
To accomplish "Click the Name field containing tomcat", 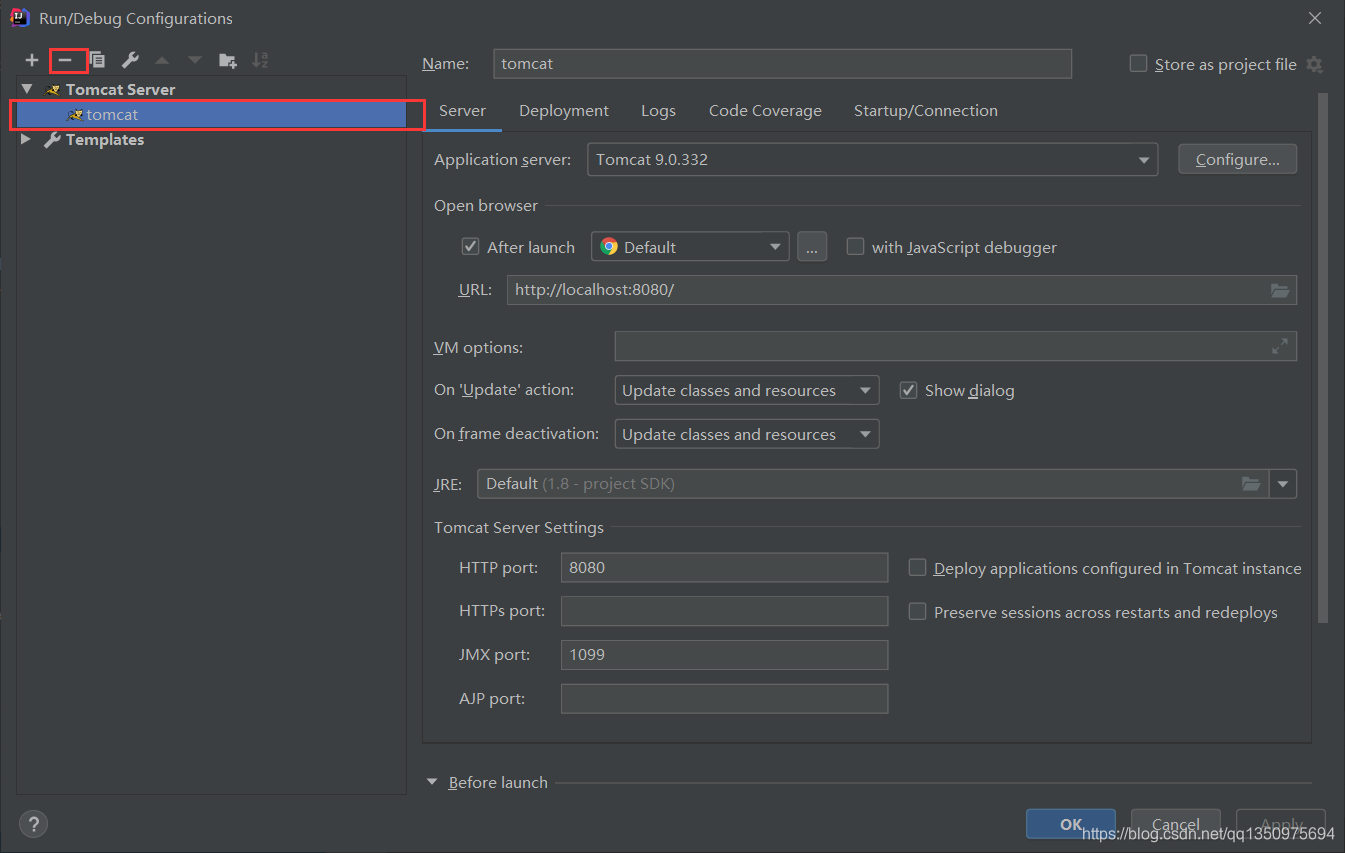I will coord(783,63).
